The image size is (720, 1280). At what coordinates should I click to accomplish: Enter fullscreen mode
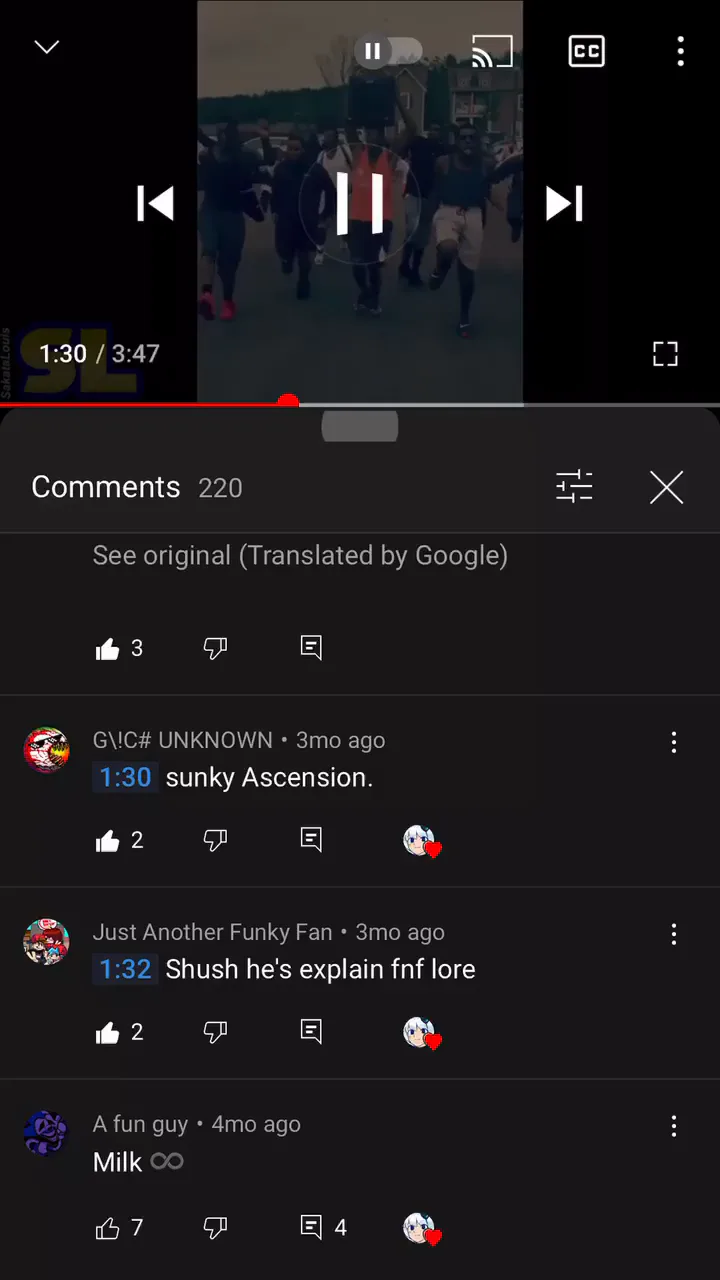(x=665, y=353)
